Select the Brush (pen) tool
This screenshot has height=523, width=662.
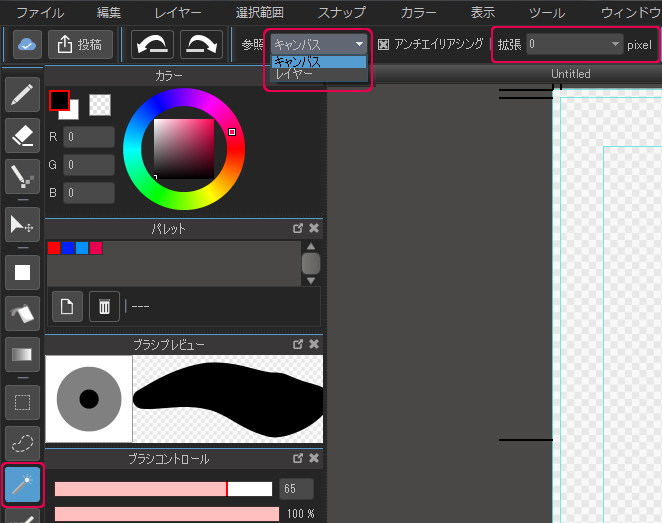(x=22, y=95)
